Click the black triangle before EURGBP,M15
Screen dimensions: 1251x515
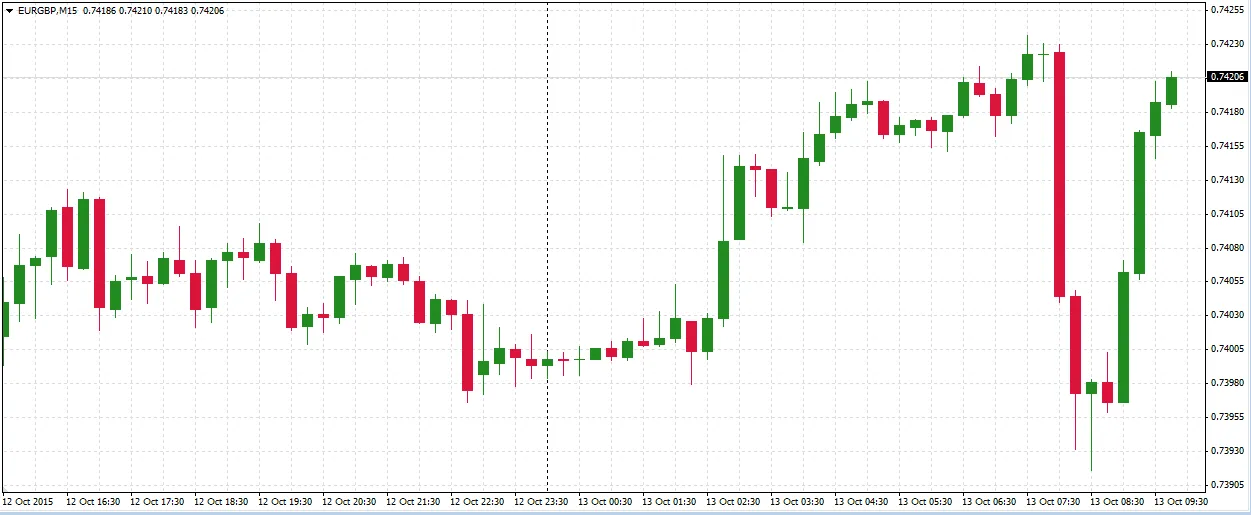click(x=9, y=10)
